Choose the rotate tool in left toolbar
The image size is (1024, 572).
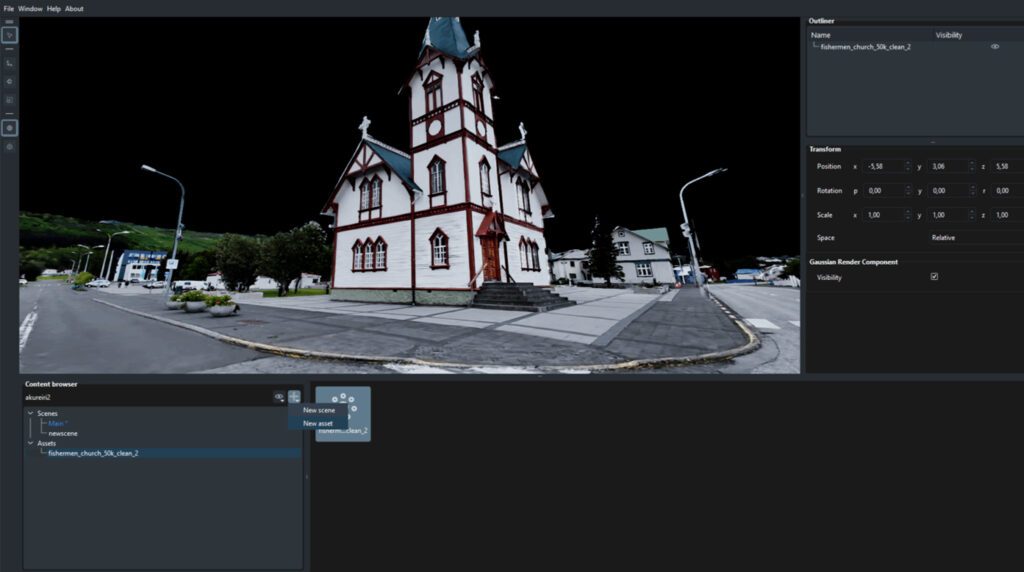(9, 81)
